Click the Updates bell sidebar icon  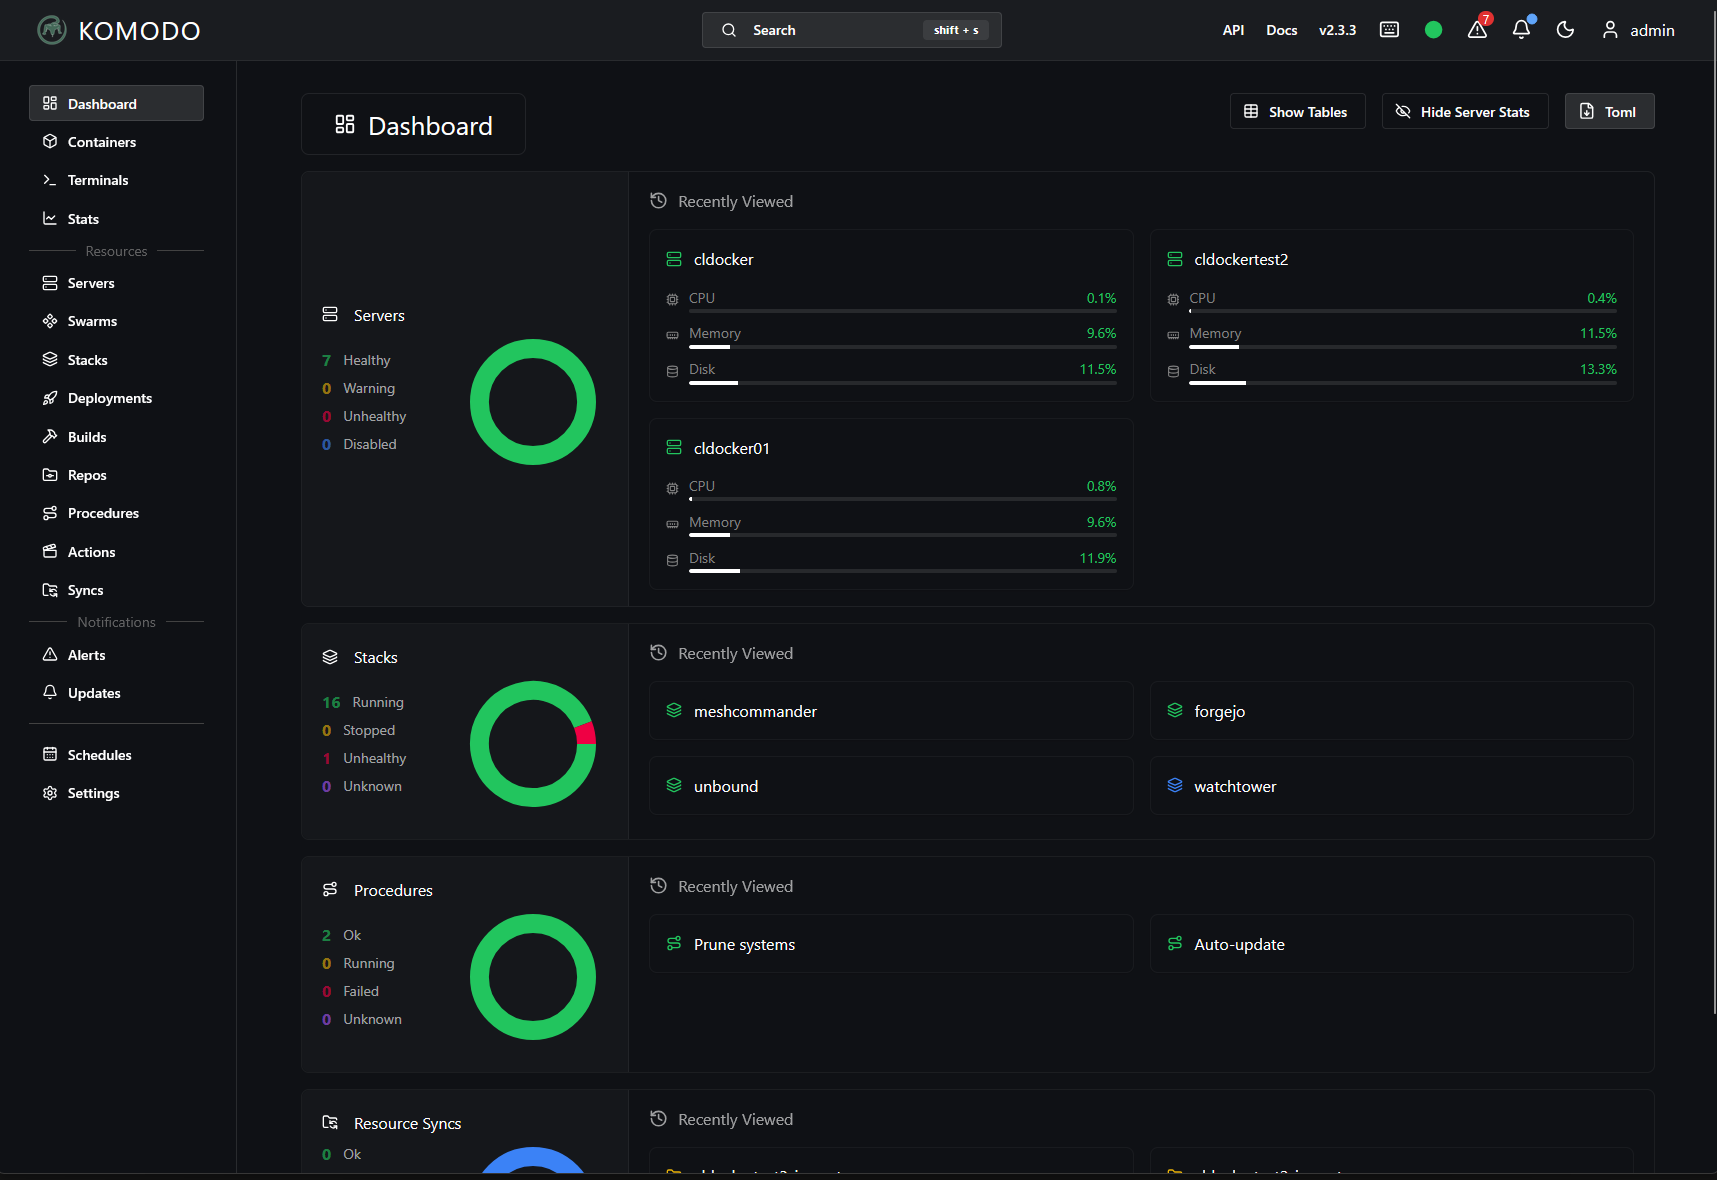point(50,692)
